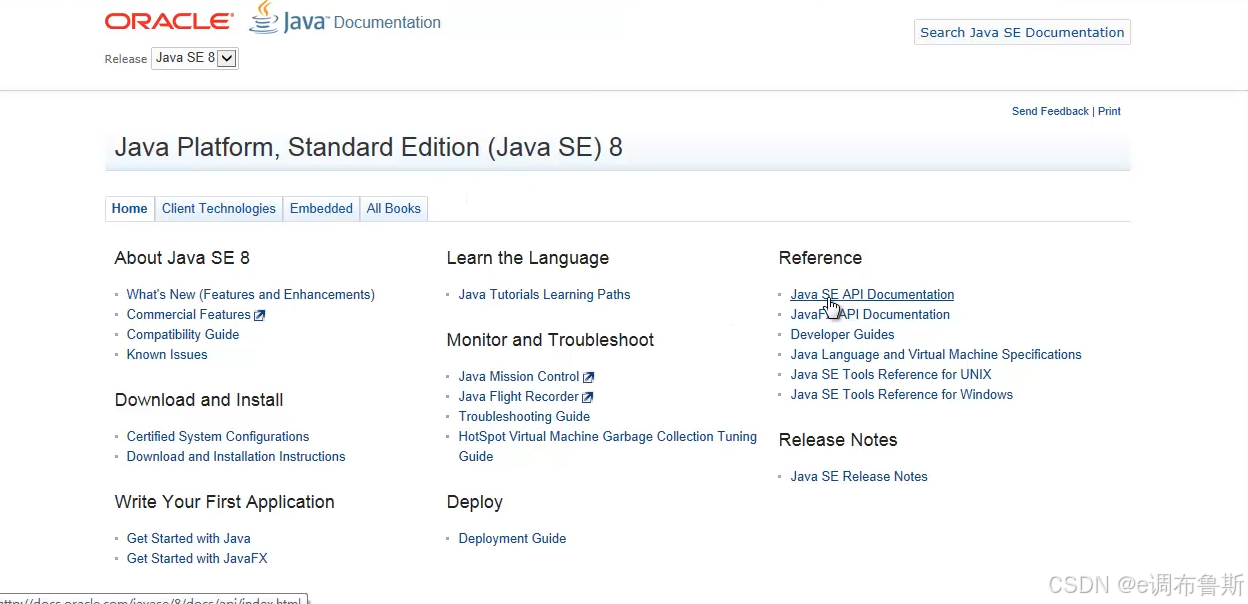Click the Reference heading
This screenshot has height=604, width=1248.
pyautogui.click(x=820, y=258)
